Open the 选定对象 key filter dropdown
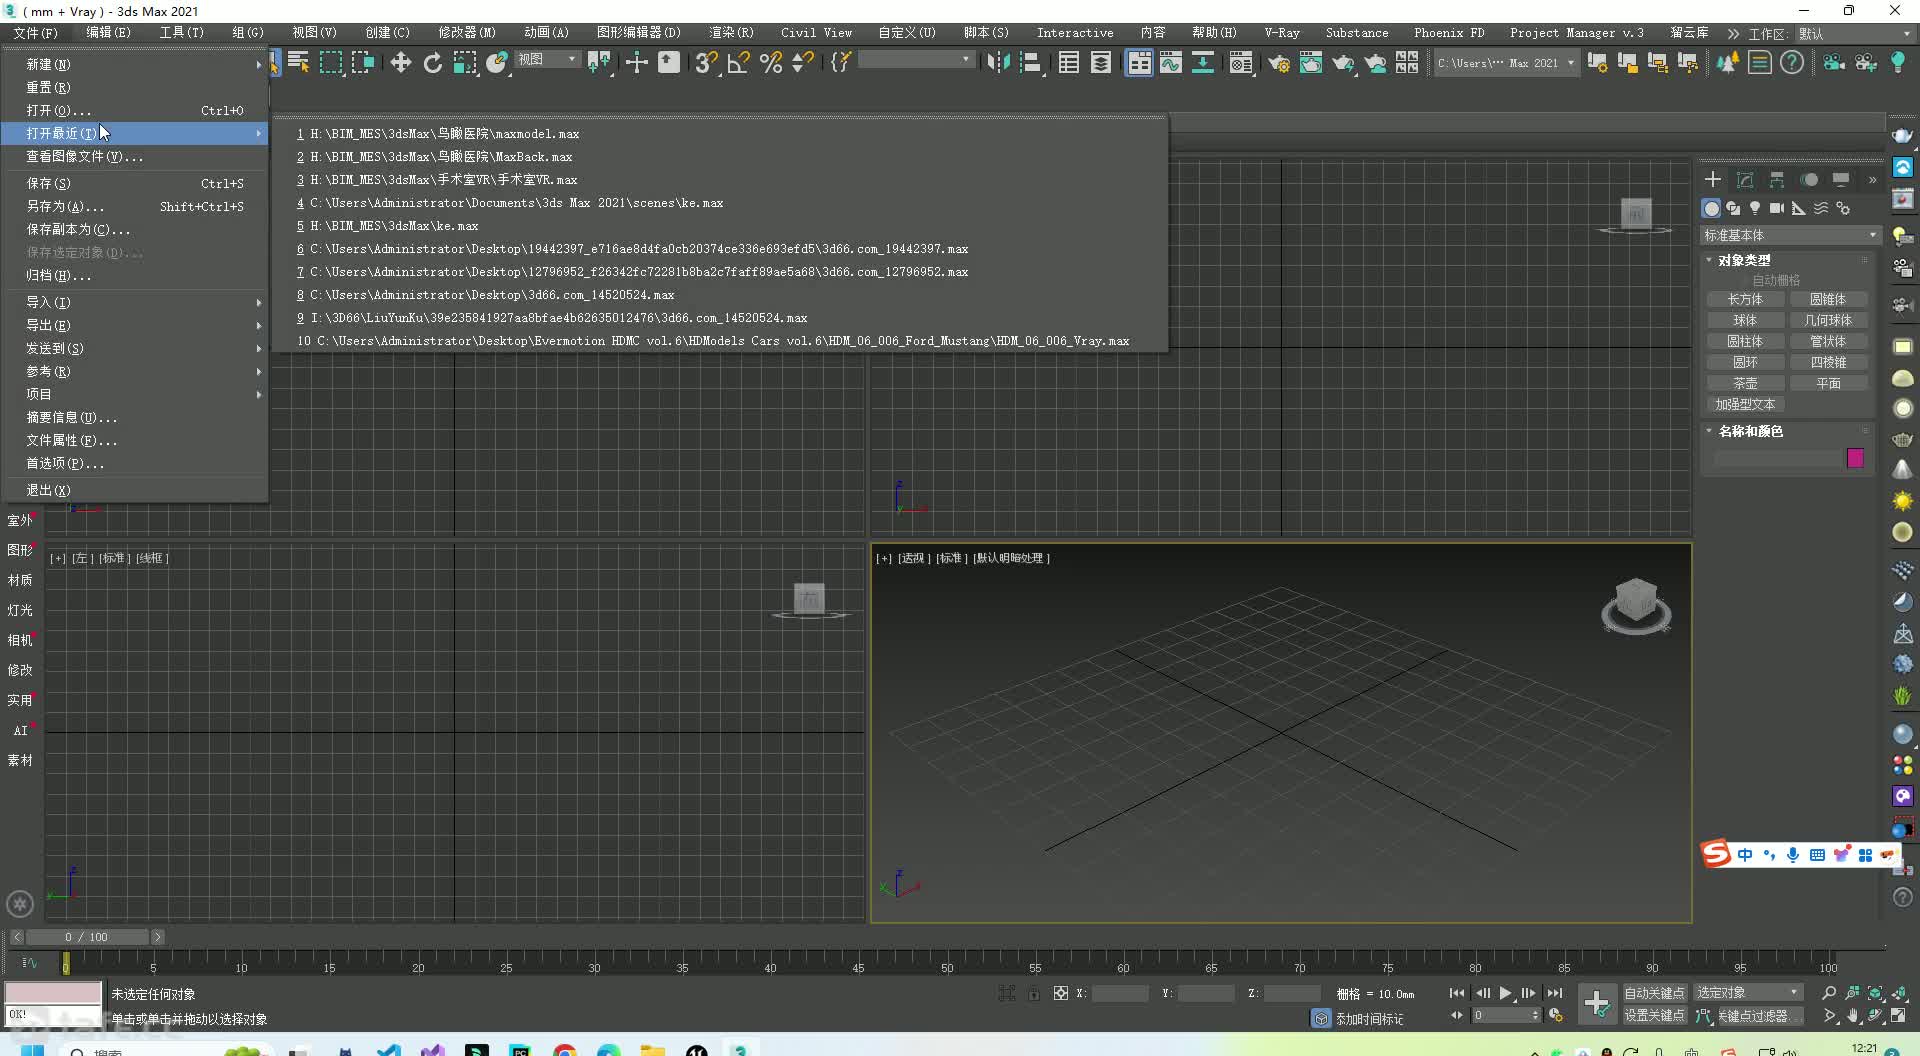 pyautogui.click(x=1748, y=992)
